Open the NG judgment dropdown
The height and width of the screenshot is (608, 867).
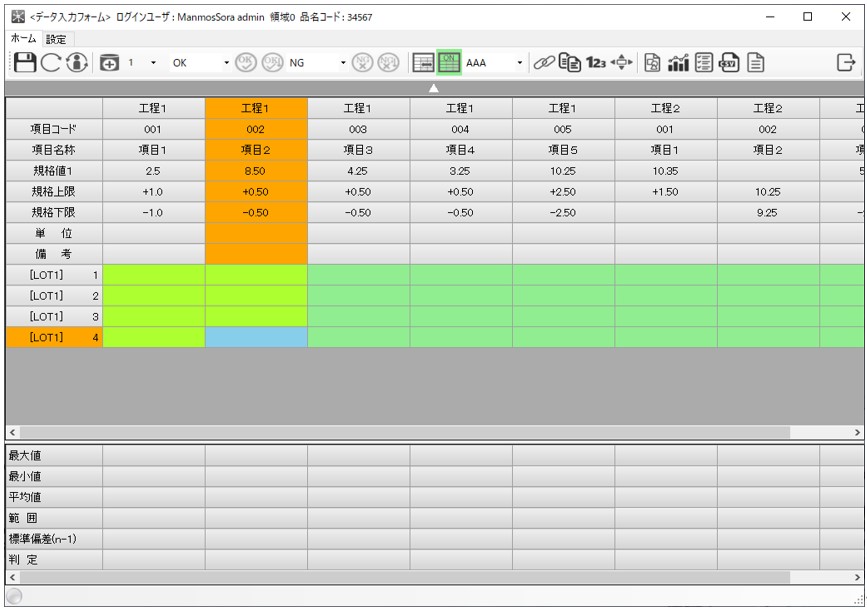click(x=343, y=63)
